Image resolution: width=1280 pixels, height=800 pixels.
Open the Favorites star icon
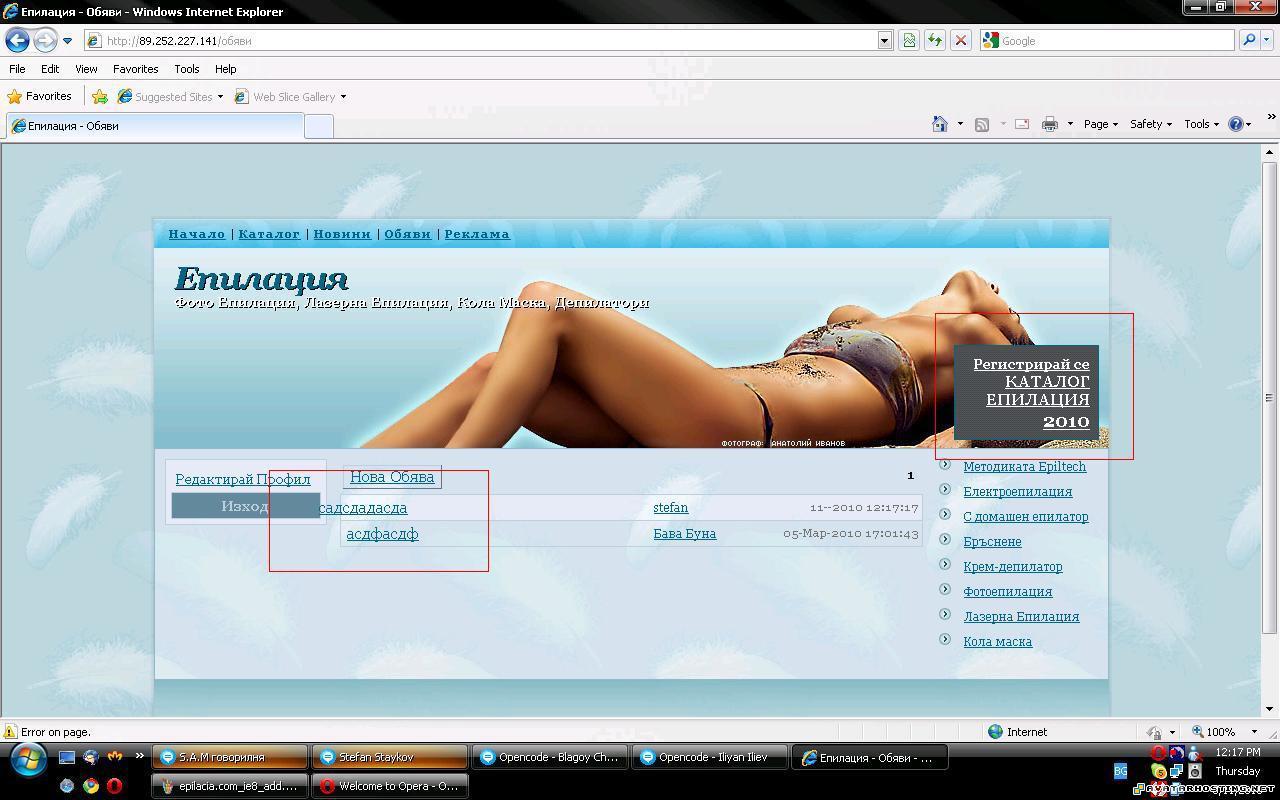click(17, 96)
